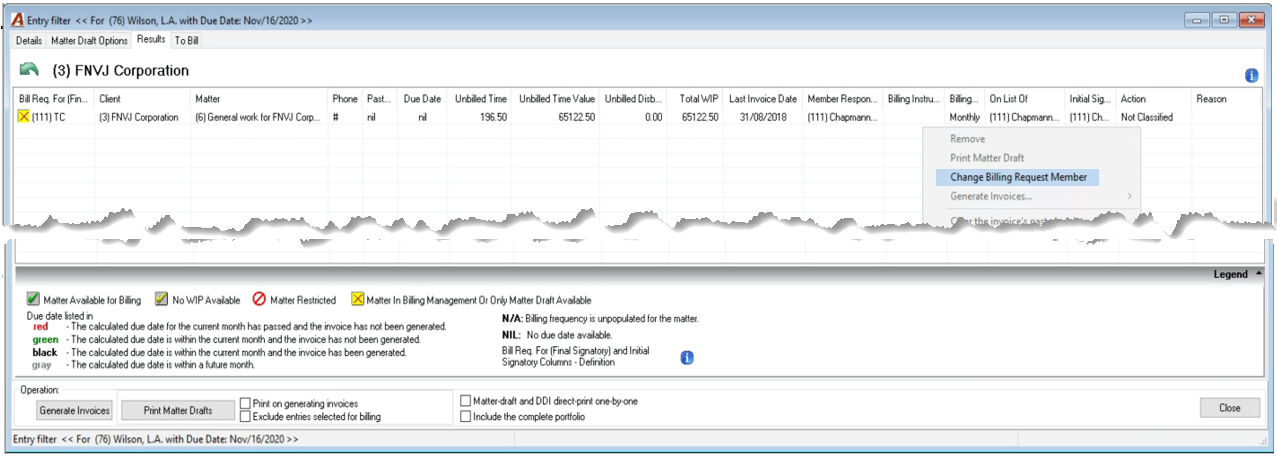Click the Phone column header
This screenshot has width=1277, height=457.
click(x=345, y=99)
